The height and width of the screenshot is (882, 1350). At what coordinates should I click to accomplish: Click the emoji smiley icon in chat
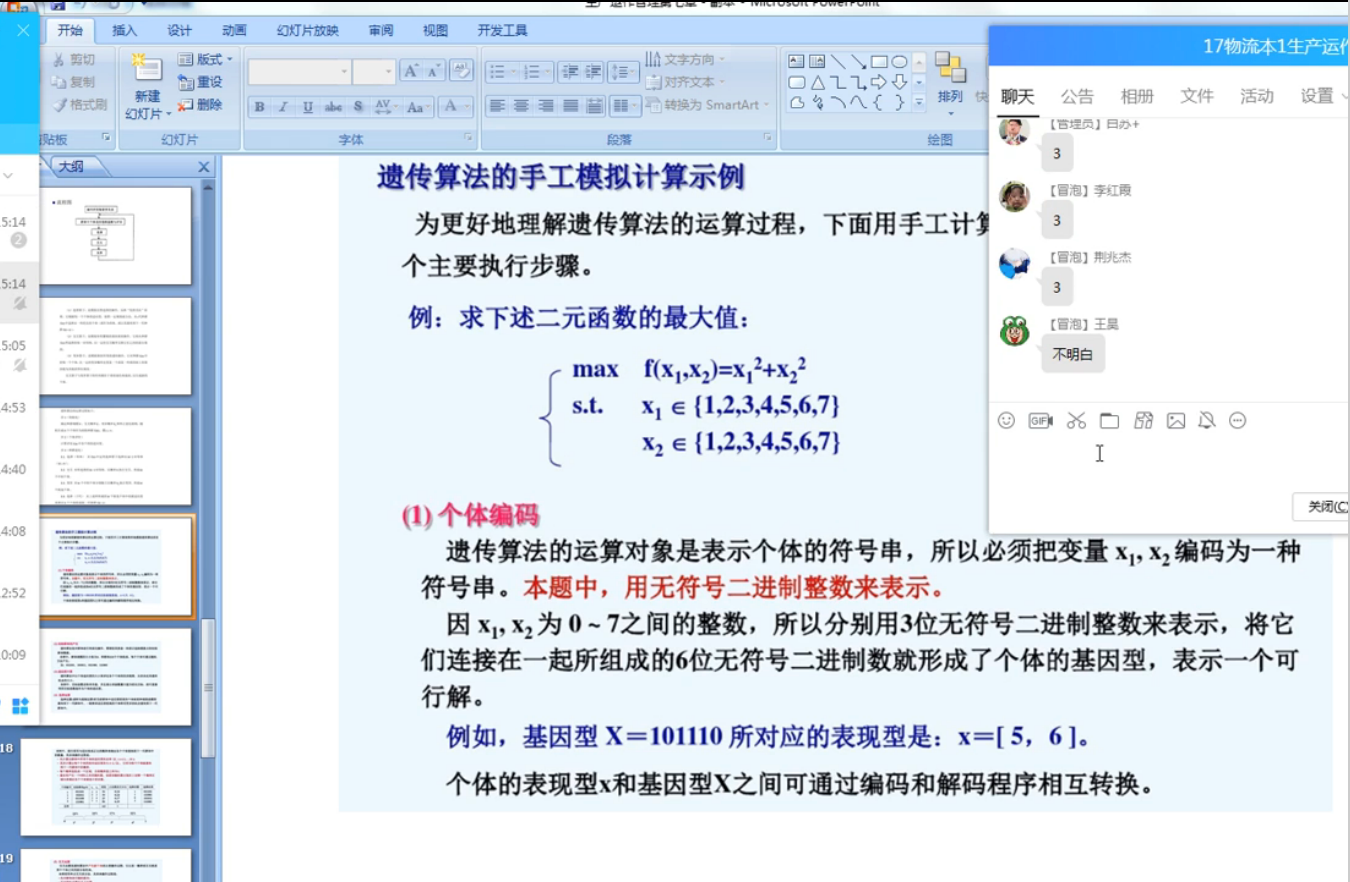pyautogui.click(x=1007, y=421)
